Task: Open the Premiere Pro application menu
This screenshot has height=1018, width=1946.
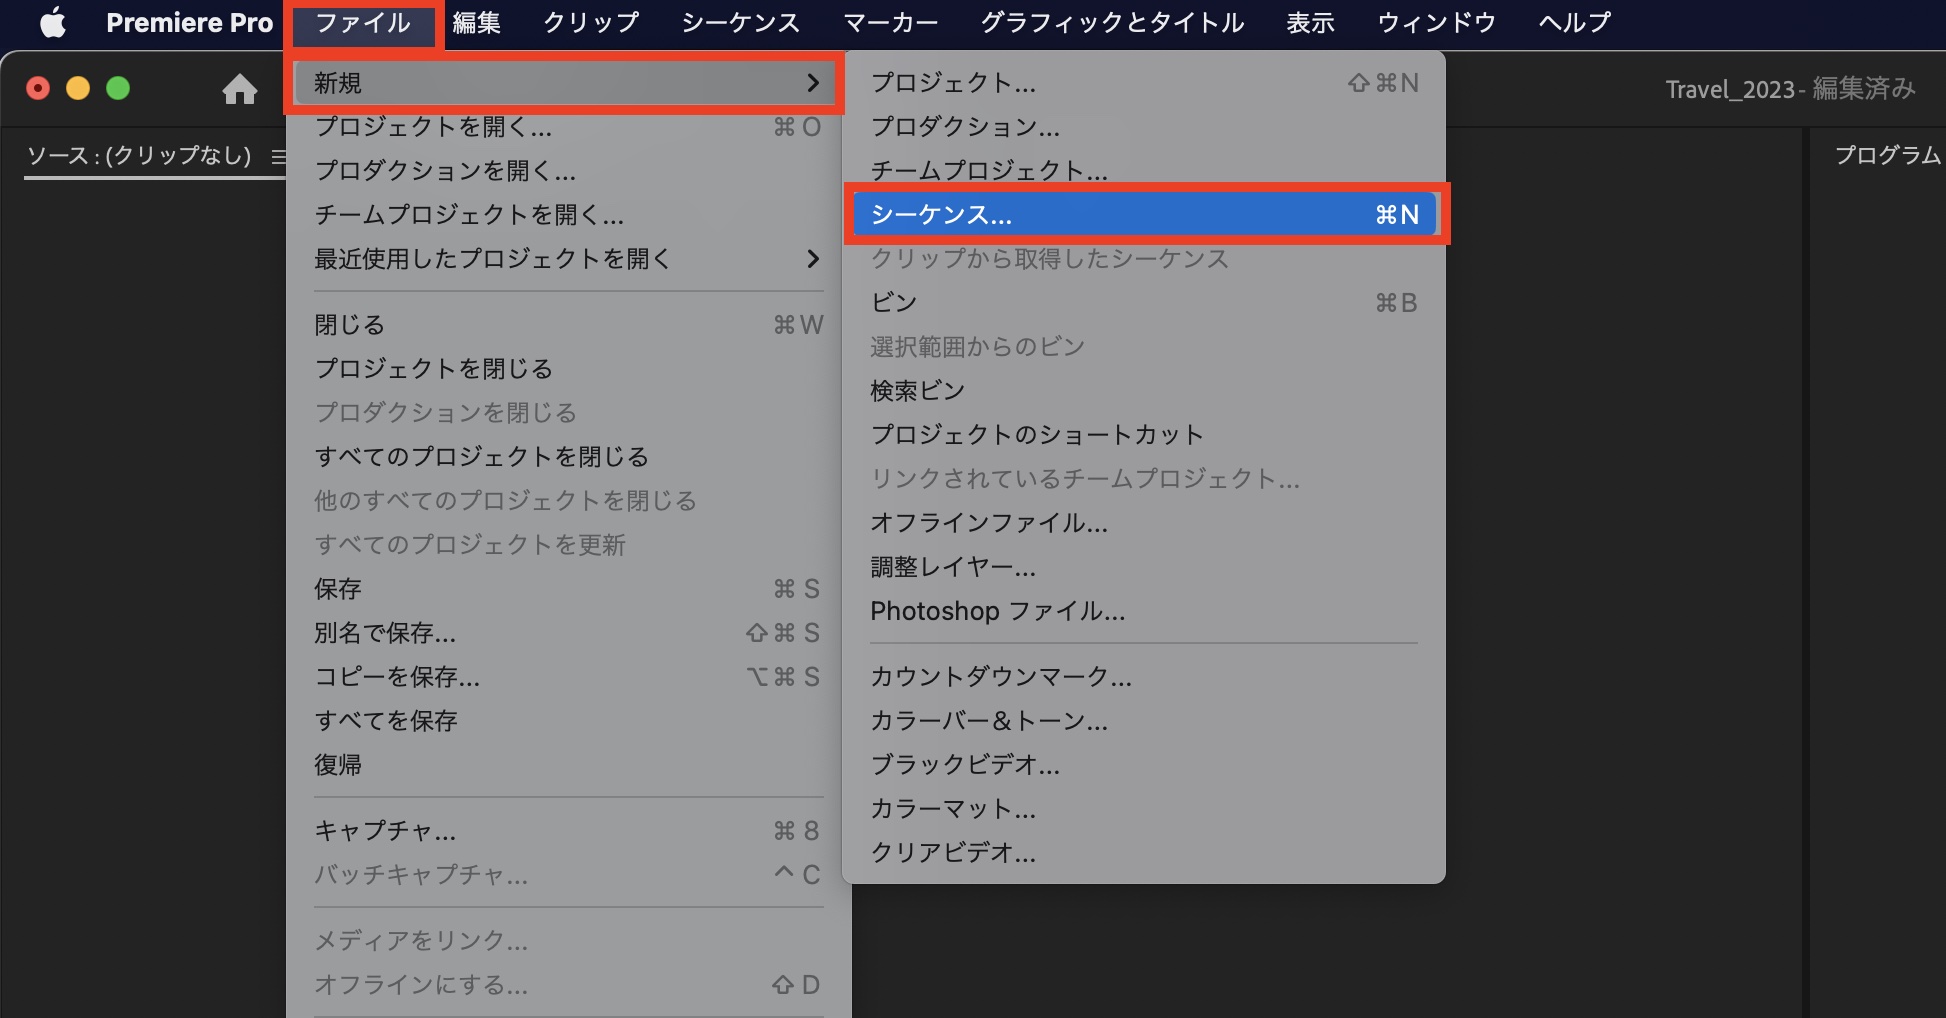Action: [190, 22]
